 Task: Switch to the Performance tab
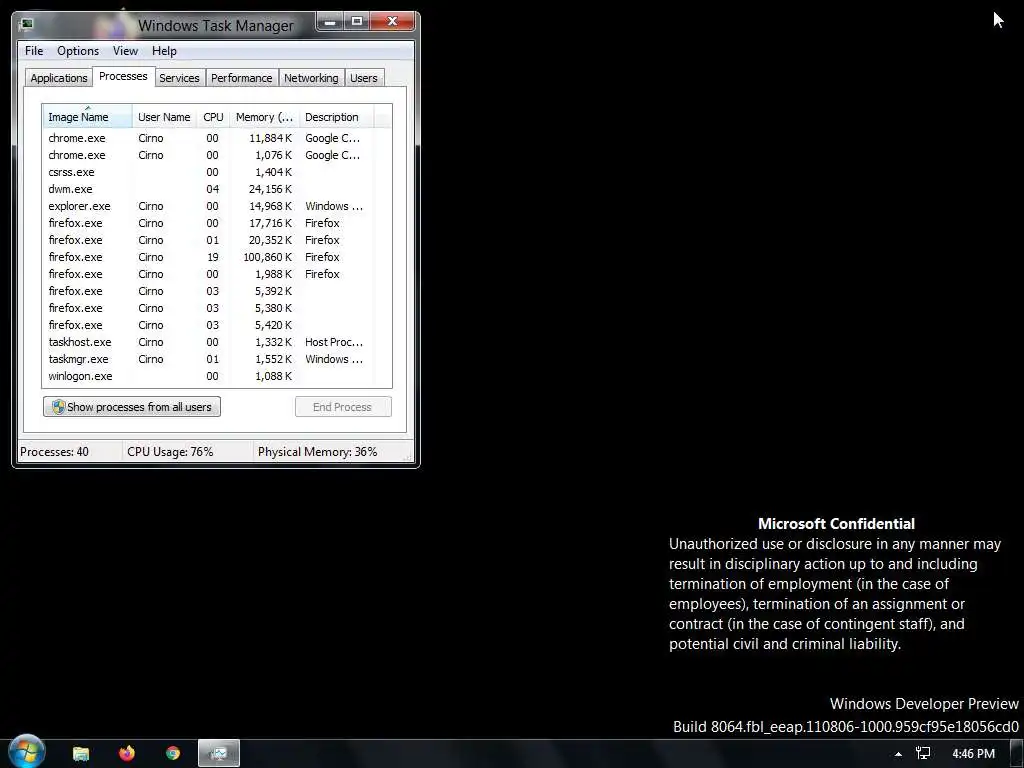[x=241, y=78]
